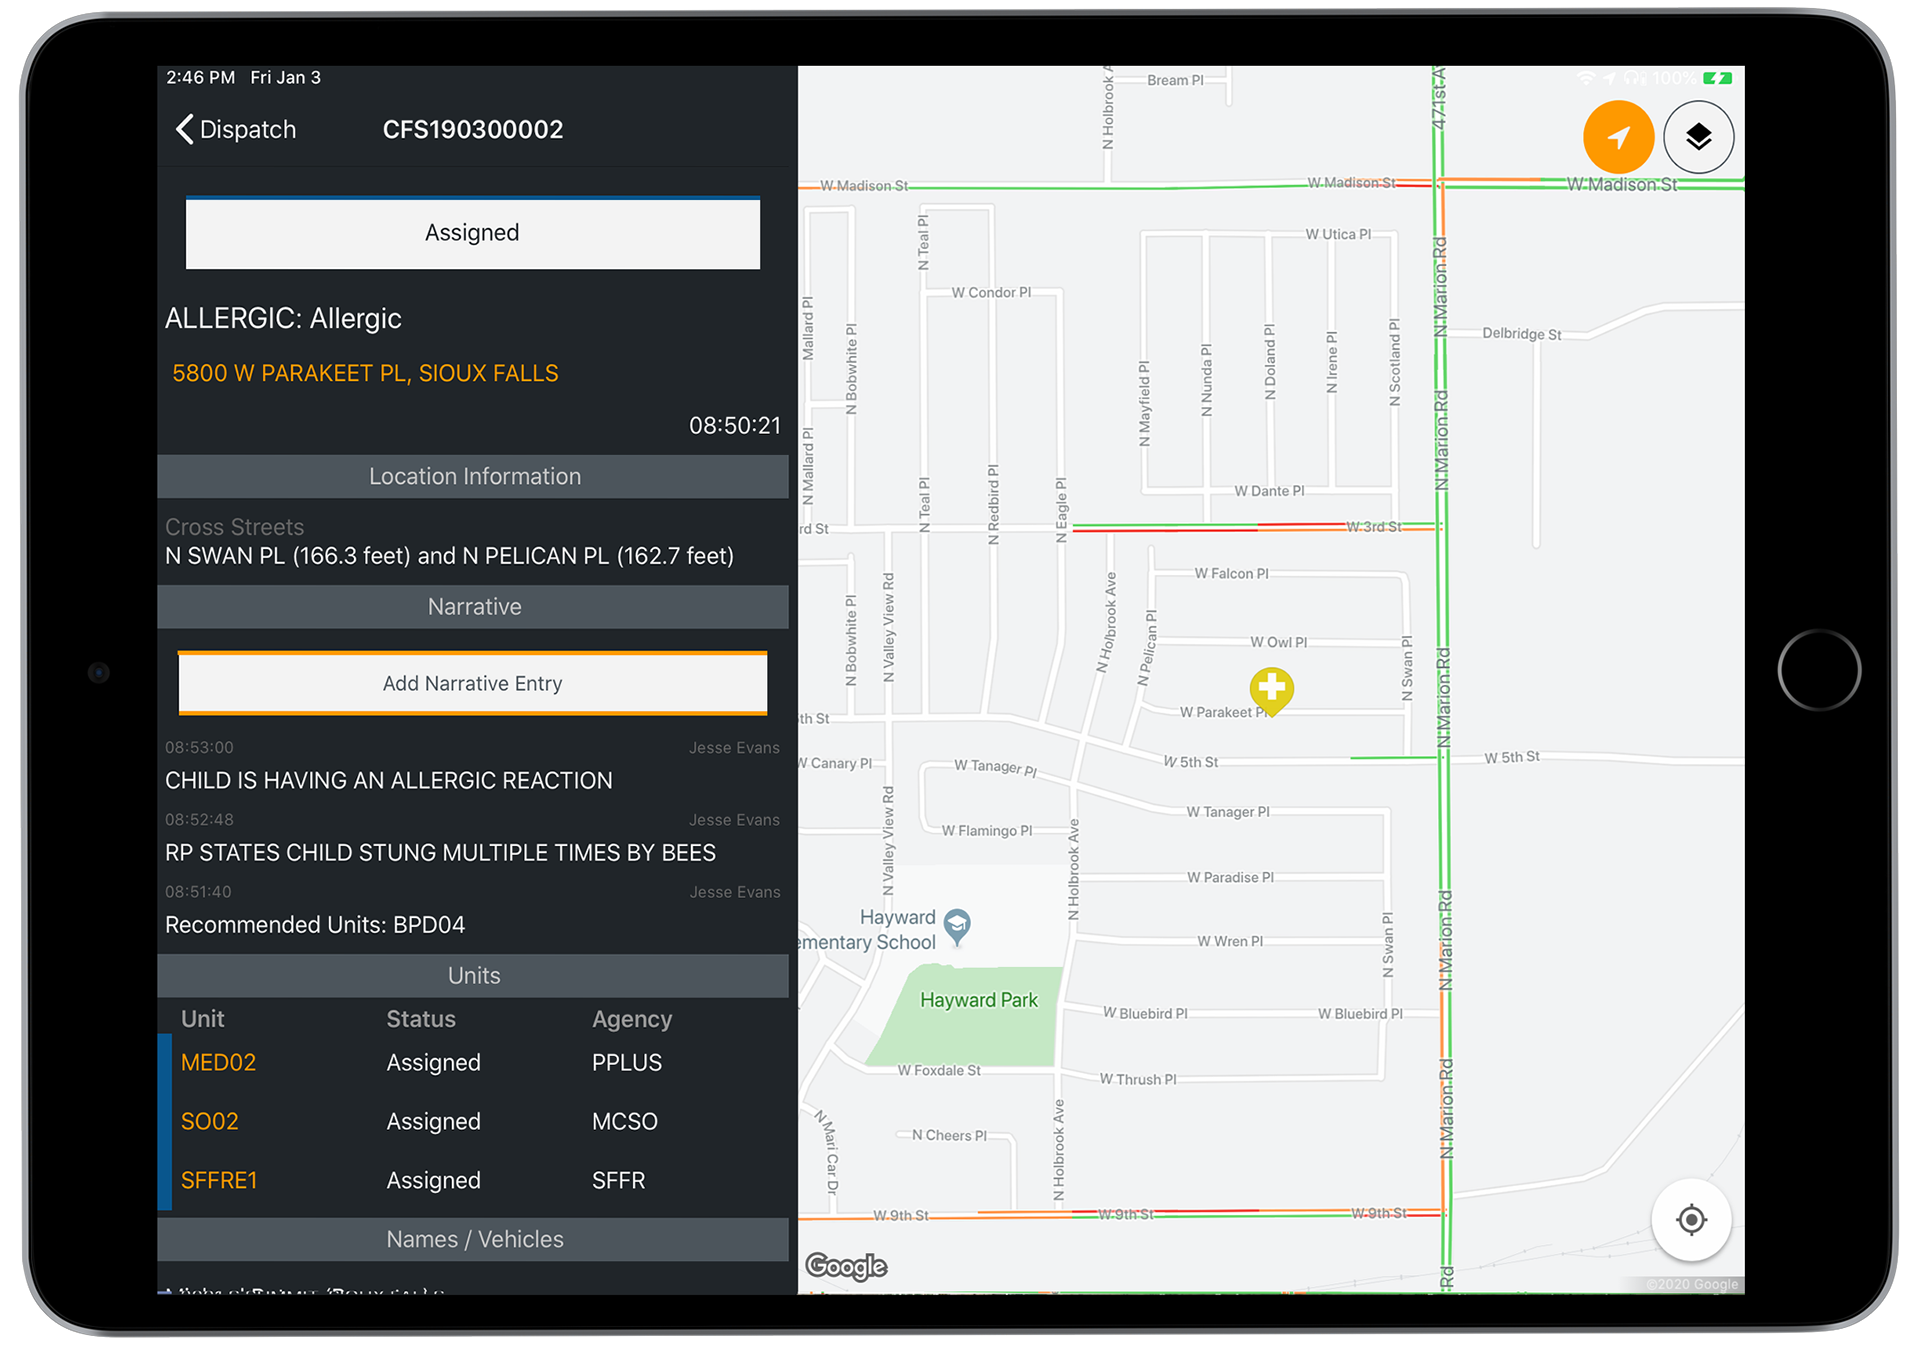Tap the Hayward Park map label
Image resolution: width=1920 pixels, height=1351 pixels.
[978, 1001]
